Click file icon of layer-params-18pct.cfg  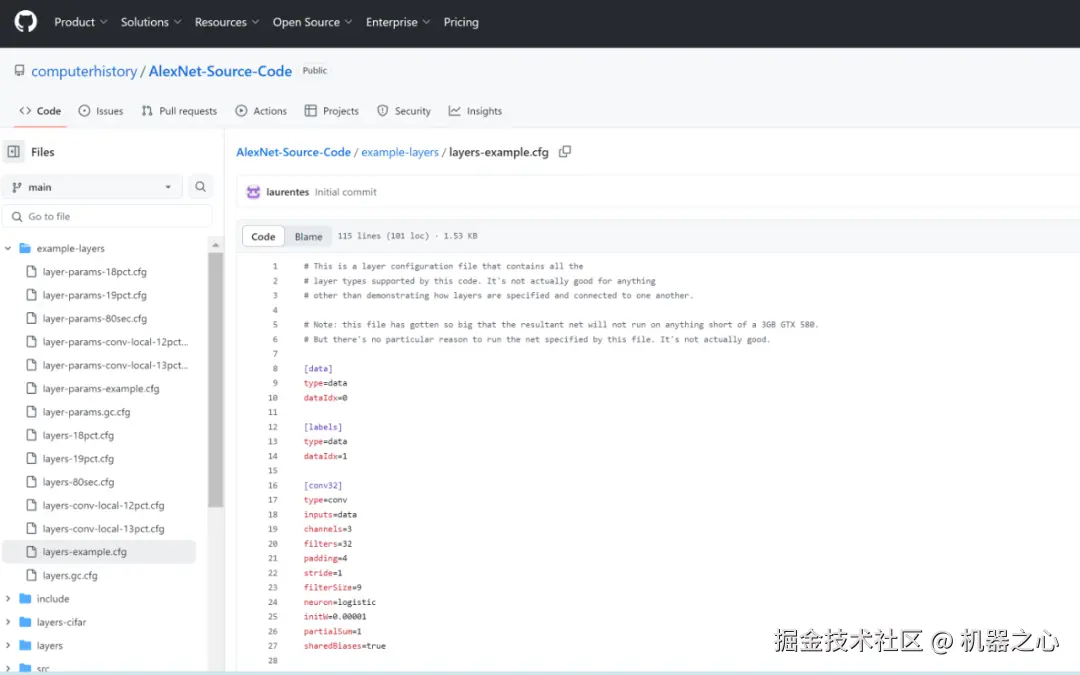31,271
